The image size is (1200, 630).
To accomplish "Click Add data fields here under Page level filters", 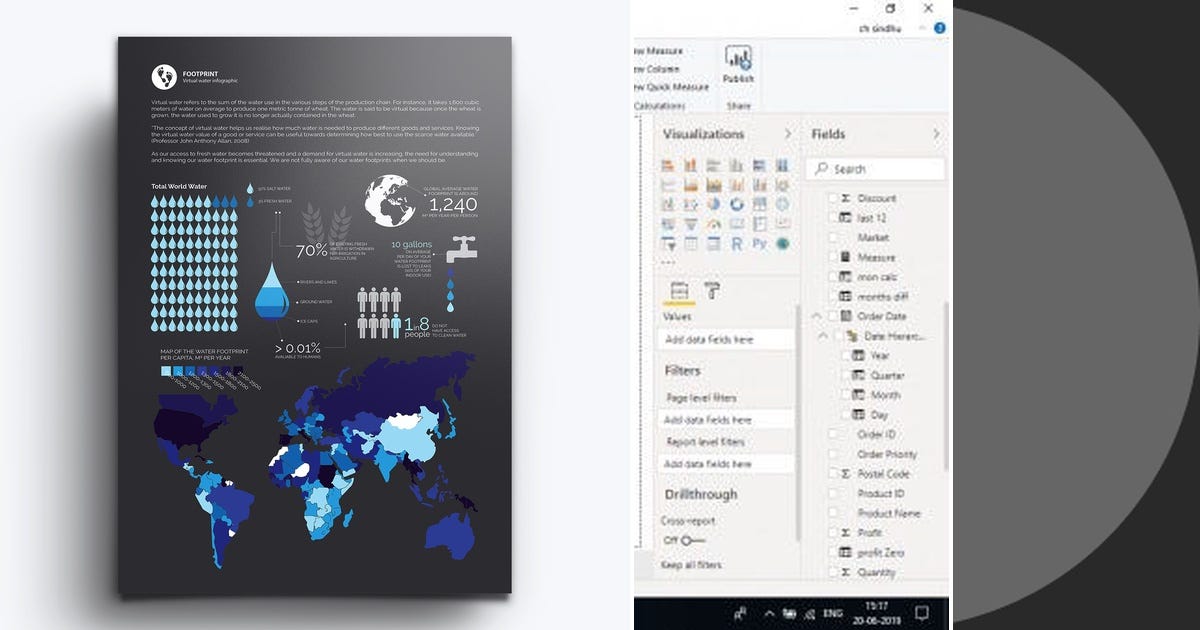I will pyautogui.click(x=725, y=419).
